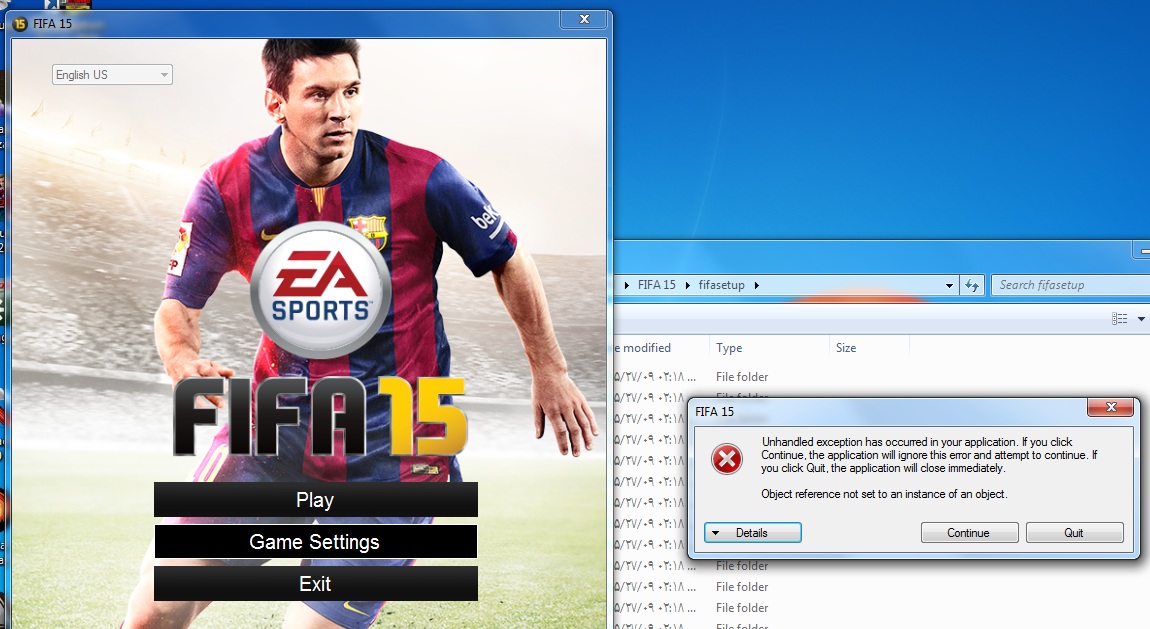Select the first File folder row
1150x629 pixels.
click(x=882, y=377)
